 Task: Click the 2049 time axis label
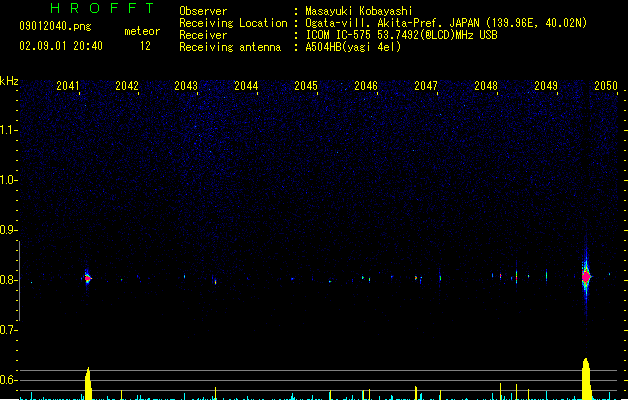click(x=546, y=86)
